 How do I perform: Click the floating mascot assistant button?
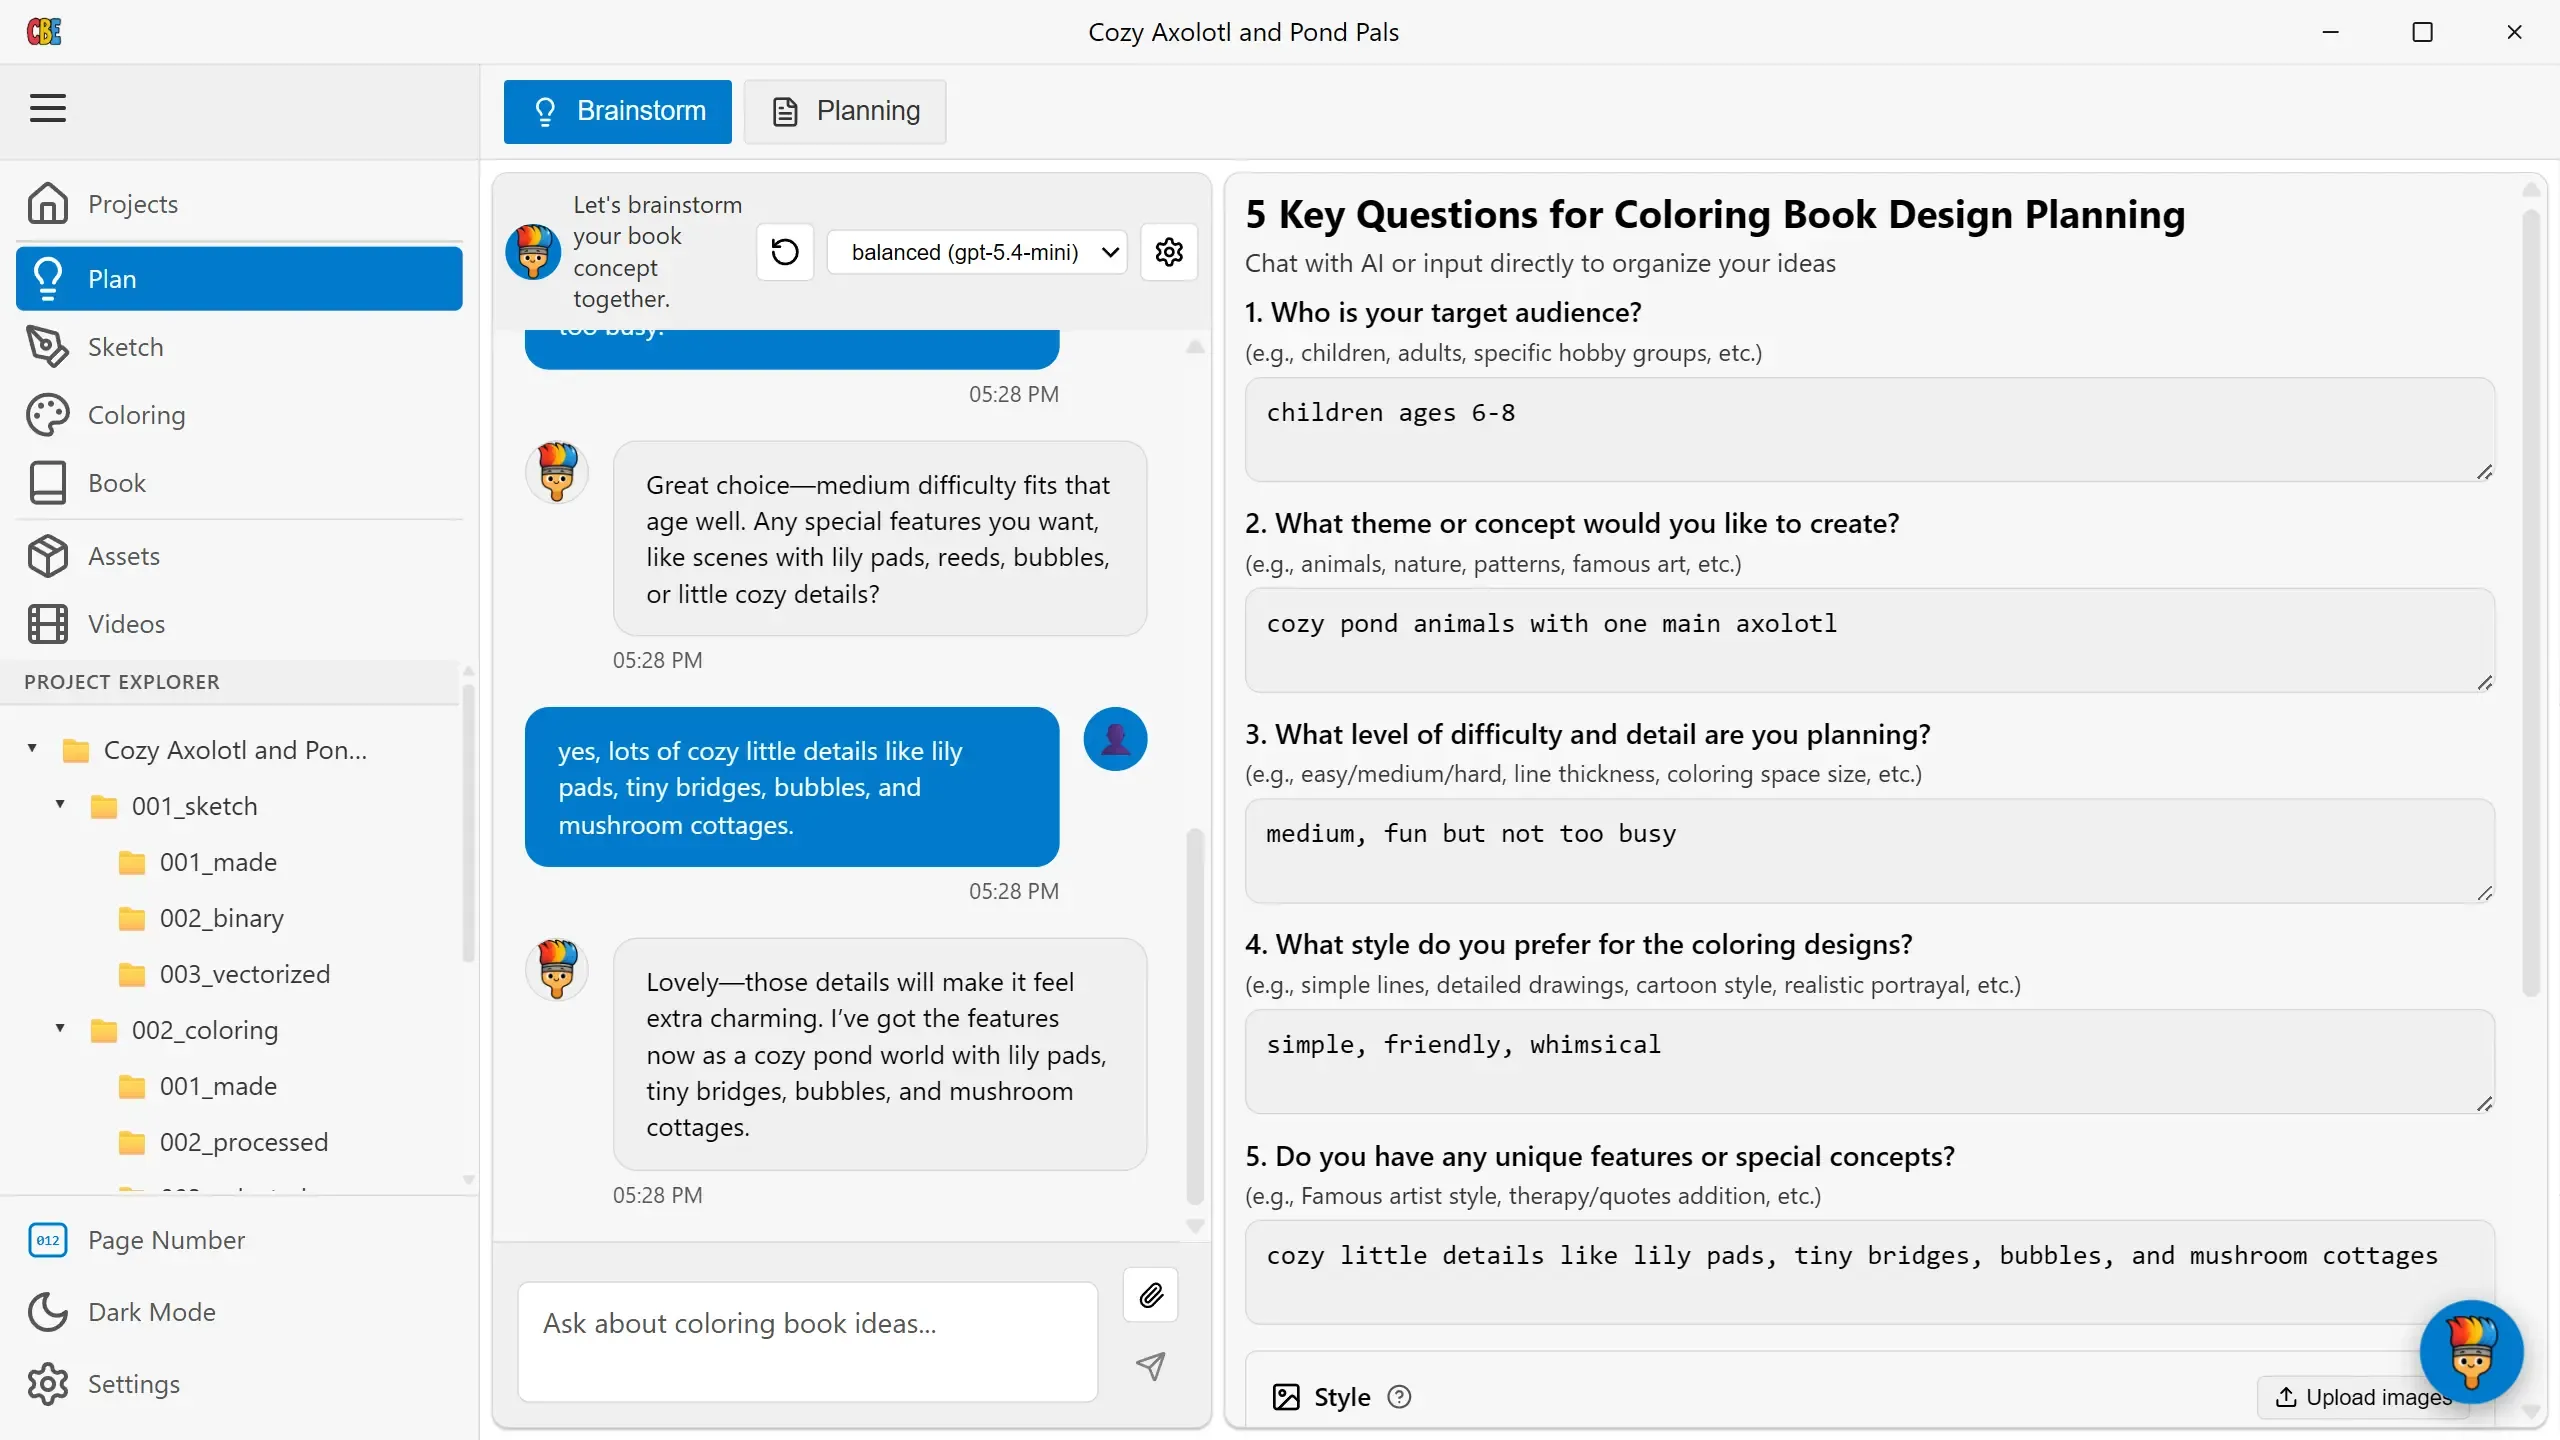click(x=2472, y=1352)
